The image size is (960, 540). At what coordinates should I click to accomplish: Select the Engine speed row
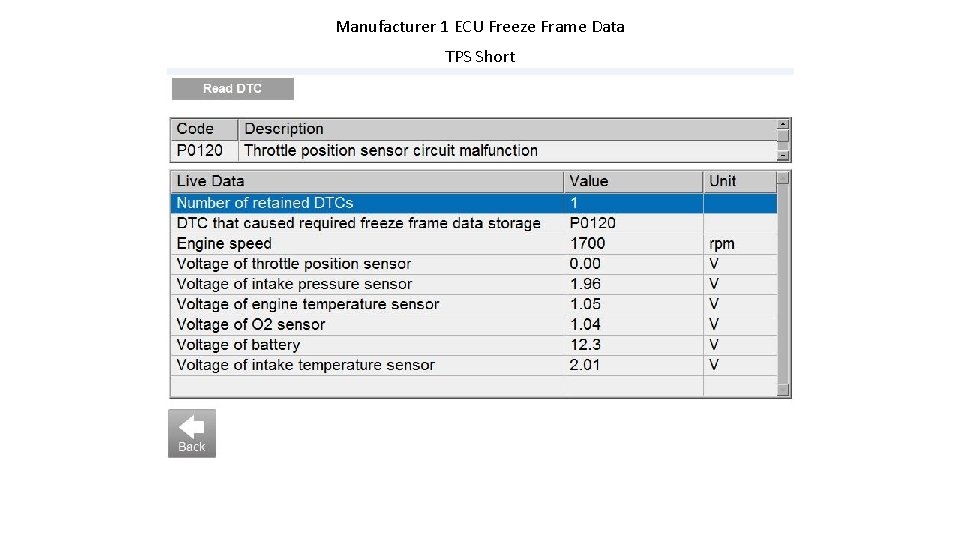point(474,244)
